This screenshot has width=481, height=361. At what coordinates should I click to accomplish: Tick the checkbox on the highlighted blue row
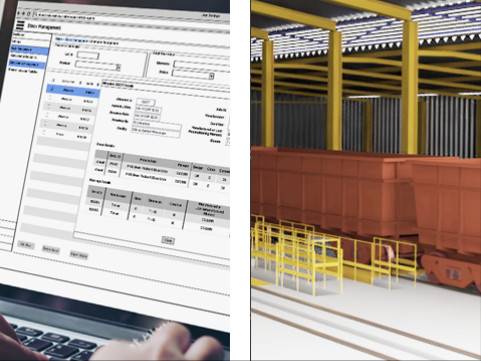click(x=52, y=89)
